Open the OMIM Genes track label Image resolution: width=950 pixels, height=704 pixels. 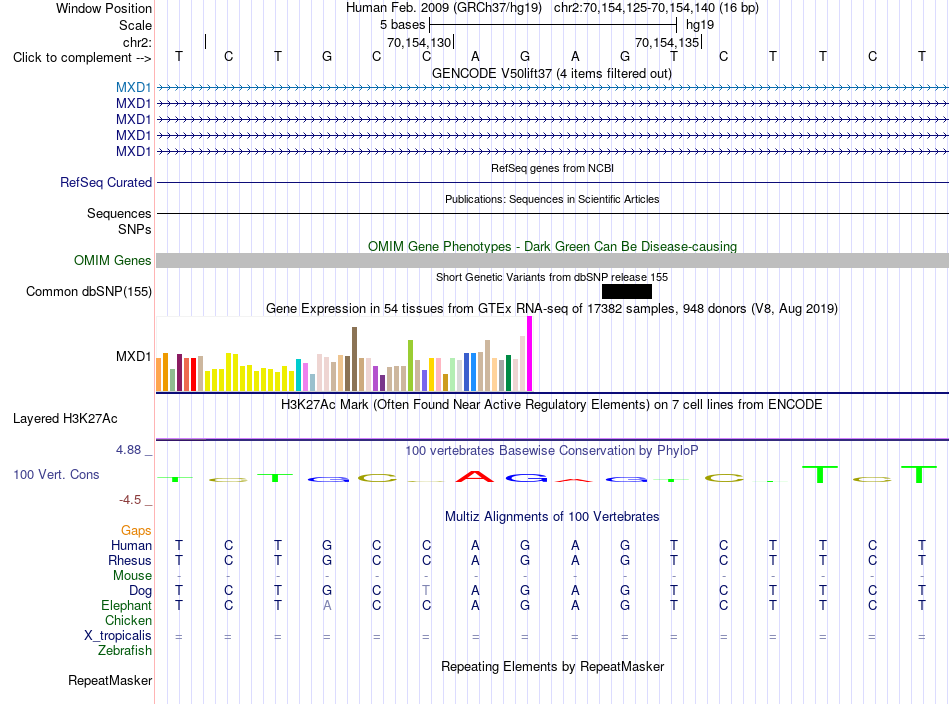(113, 261)
